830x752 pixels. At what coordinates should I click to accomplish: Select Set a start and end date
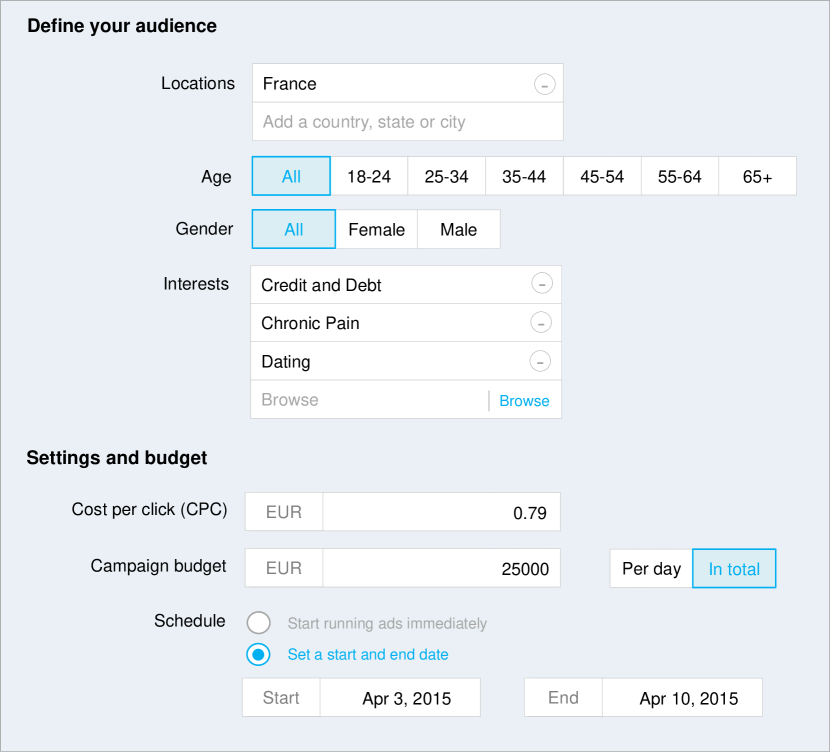point(258,655)
